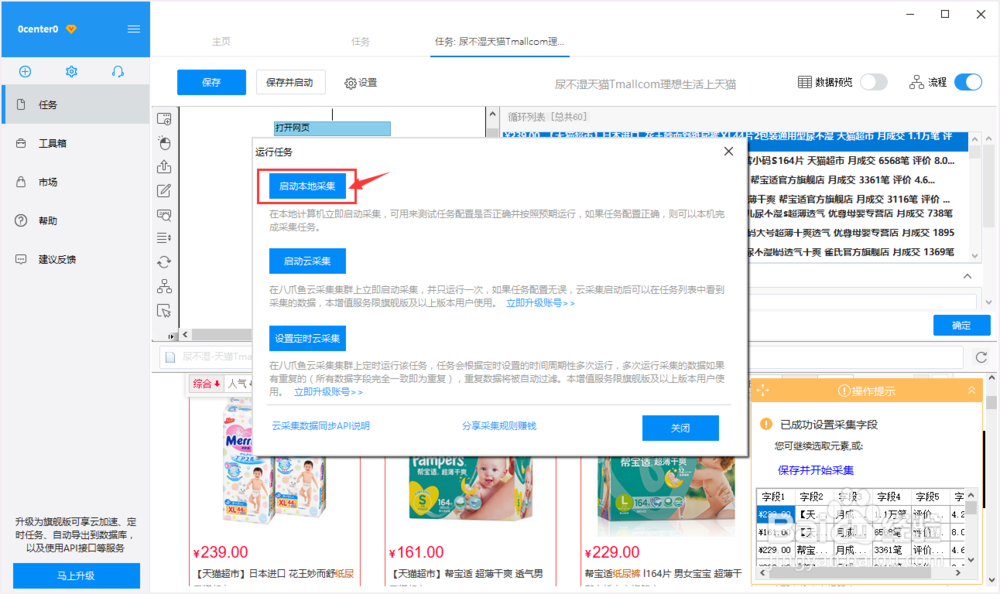The height and width of the screenshot is (594, 1000).
Task: Close the 运行任务 dialog with X
Action: 729,151
